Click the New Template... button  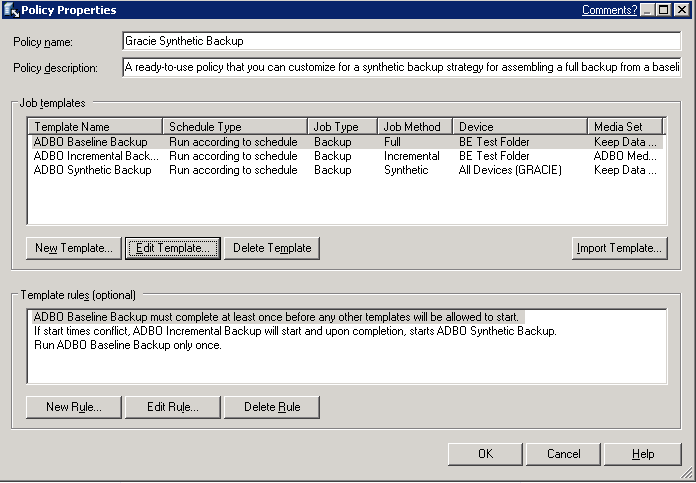(74, 248)
